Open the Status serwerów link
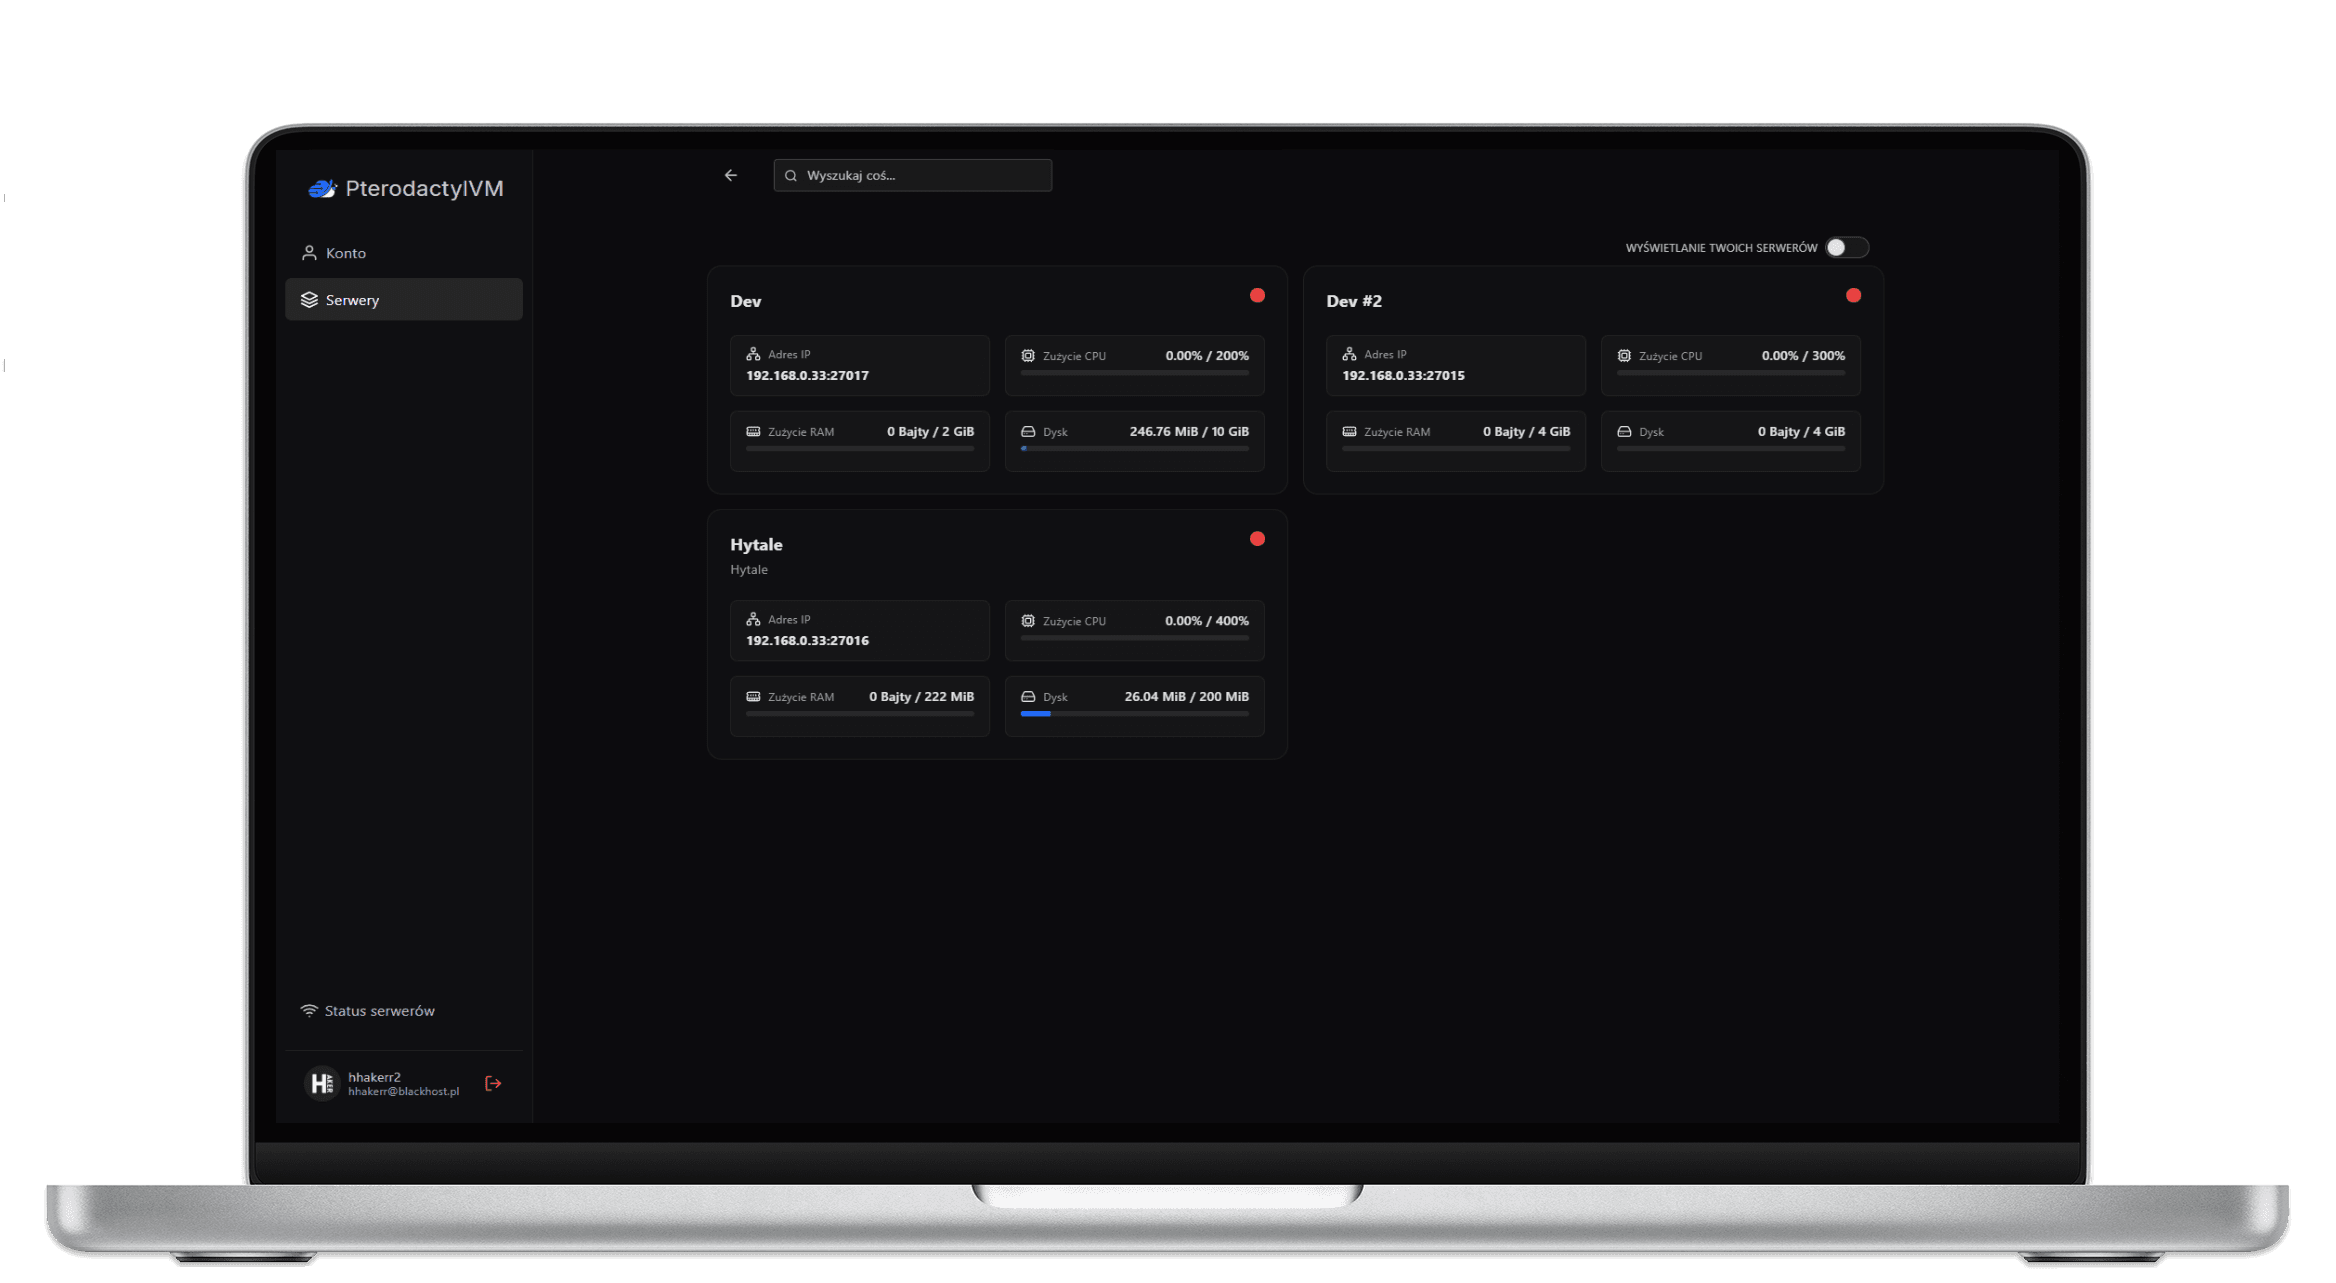Image resolution: width=2336 pixels, height=1283 pixels. 379,1011
